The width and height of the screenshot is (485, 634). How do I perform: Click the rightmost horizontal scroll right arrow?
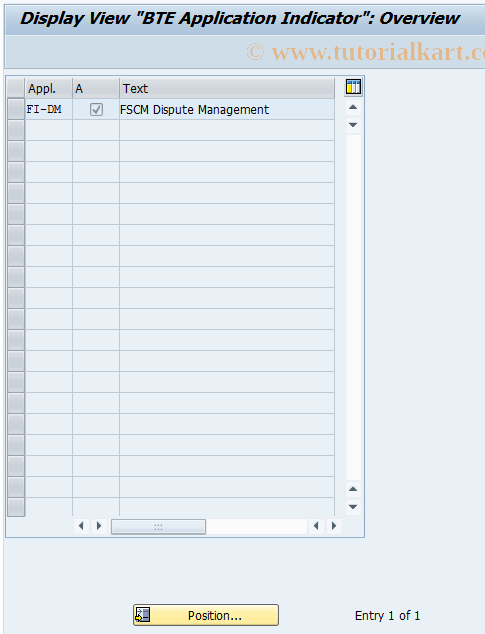pyautogui.click(x=334, y=526)
